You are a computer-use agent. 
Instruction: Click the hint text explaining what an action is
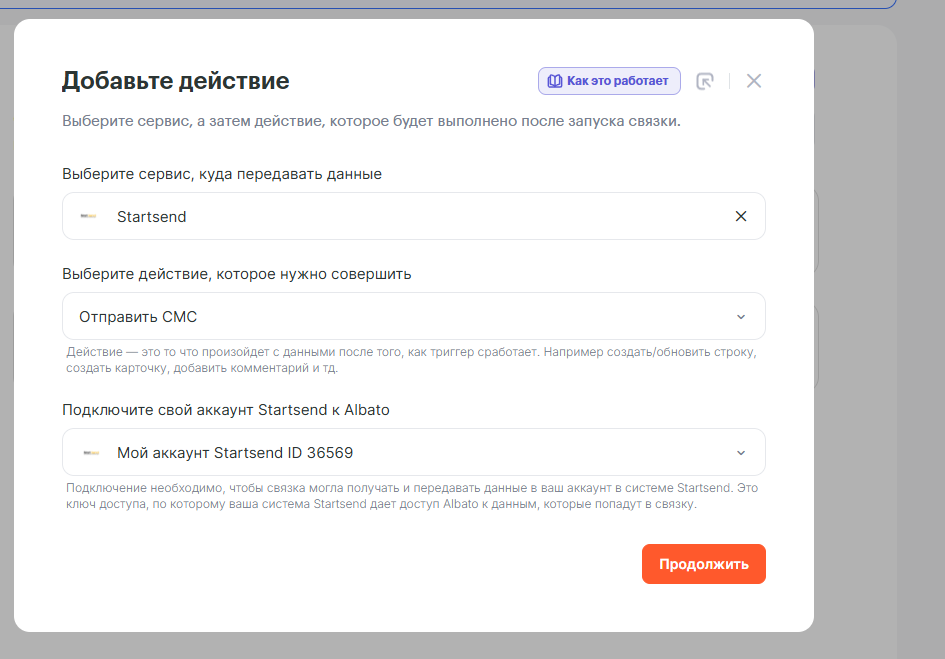click(410, 361)
